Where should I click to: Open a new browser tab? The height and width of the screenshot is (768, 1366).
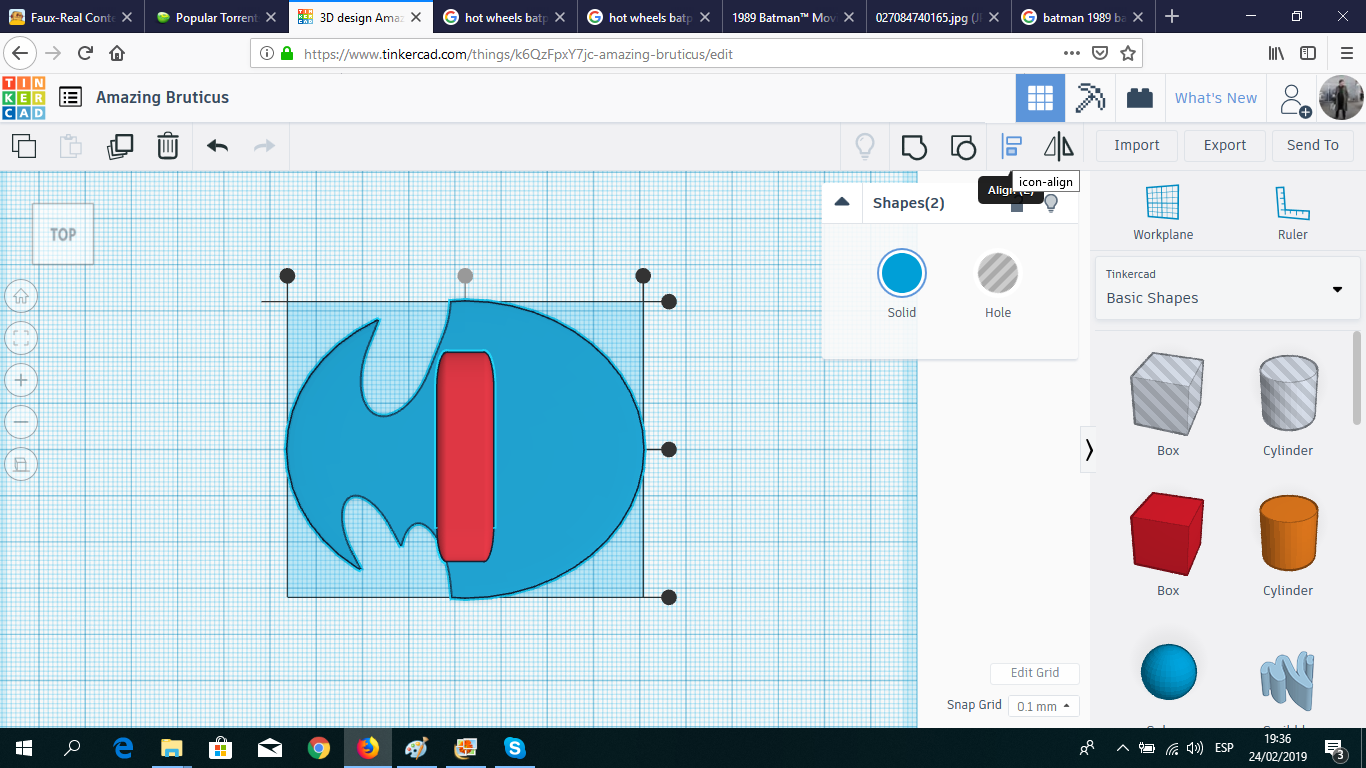pos(1172,17)
